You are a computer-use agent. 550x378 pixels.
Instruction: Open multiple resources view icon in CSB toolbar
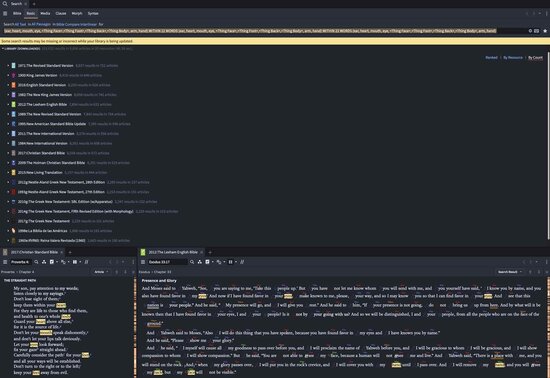[75, 262]
